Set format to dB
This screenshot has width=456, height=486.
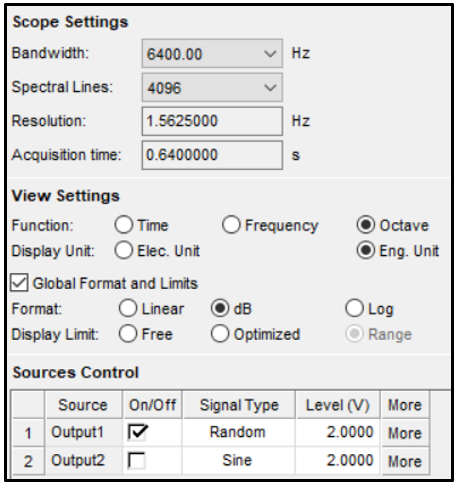tap(220, 308)
